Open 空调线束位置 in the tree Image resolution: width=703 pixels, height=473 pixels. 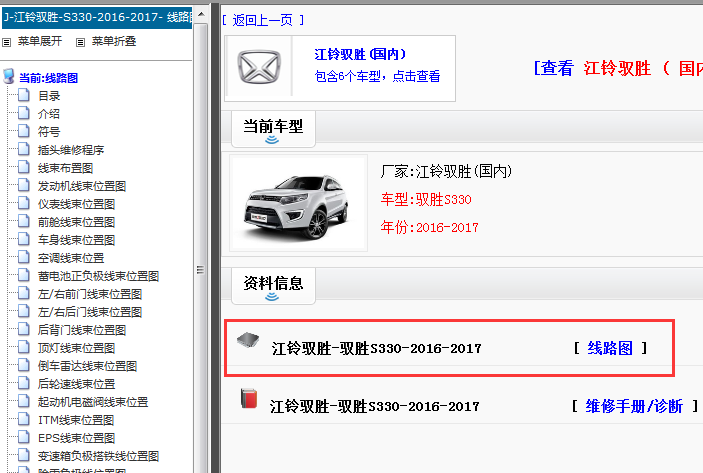(x=71, y=258)
